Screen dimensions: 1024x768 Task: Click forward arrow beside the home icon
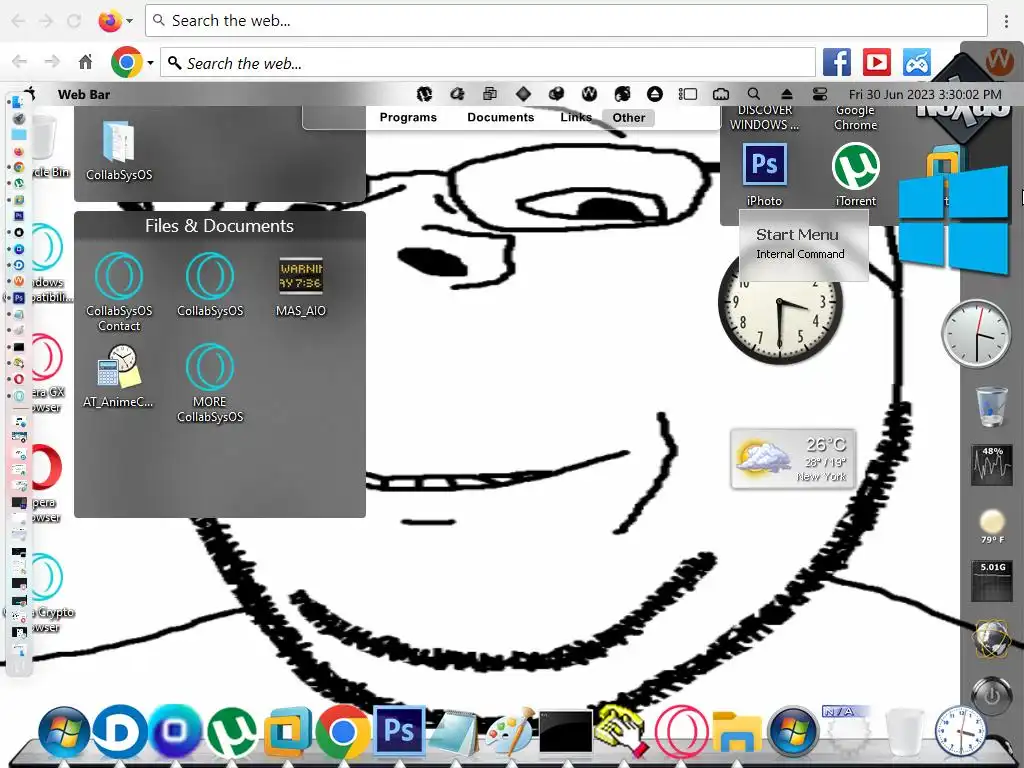click(x=52, y=62)
